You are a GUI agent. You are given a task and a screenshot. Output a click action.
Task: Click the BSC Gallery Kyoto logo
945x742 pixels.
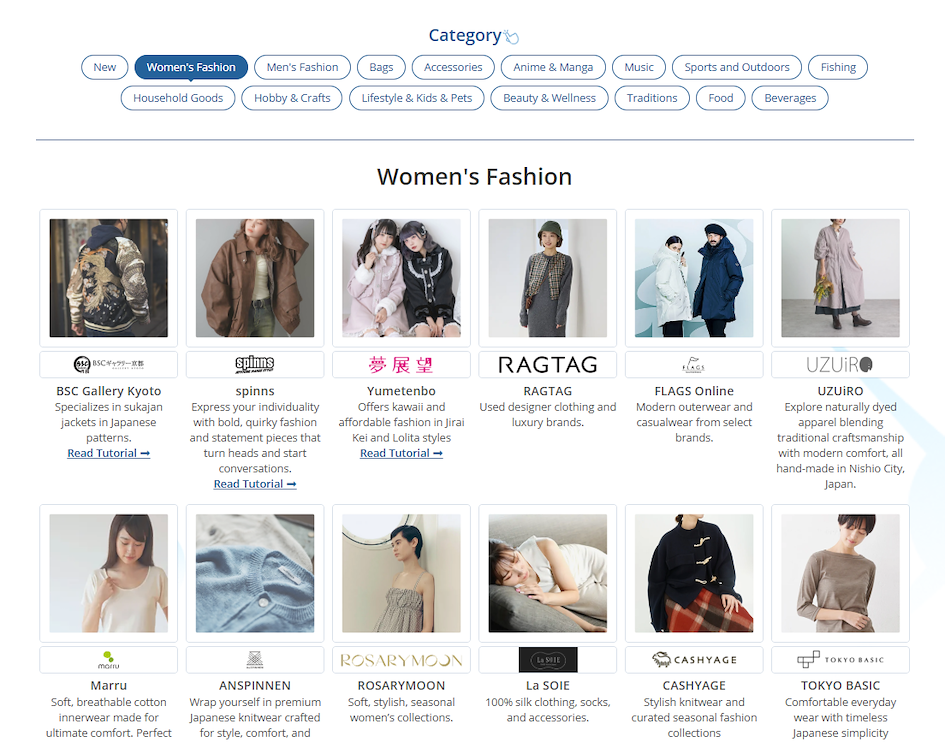108,364
